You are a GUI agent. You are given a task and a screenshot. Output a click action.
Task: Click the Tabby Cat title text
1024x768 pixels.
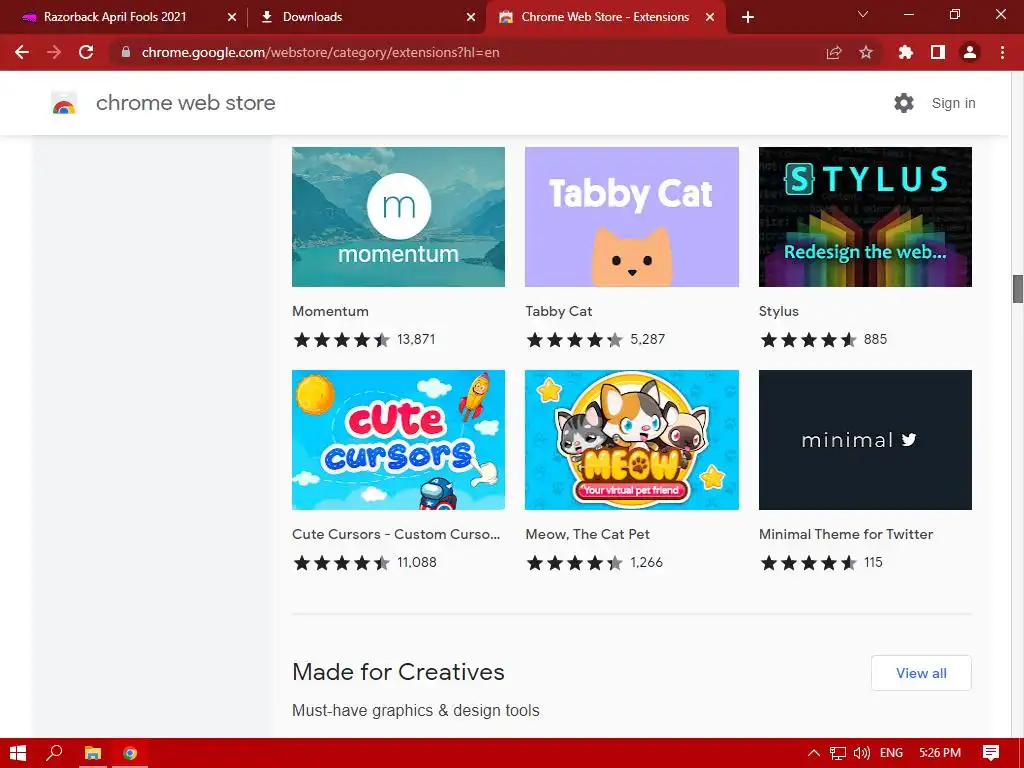pos(559,312)
